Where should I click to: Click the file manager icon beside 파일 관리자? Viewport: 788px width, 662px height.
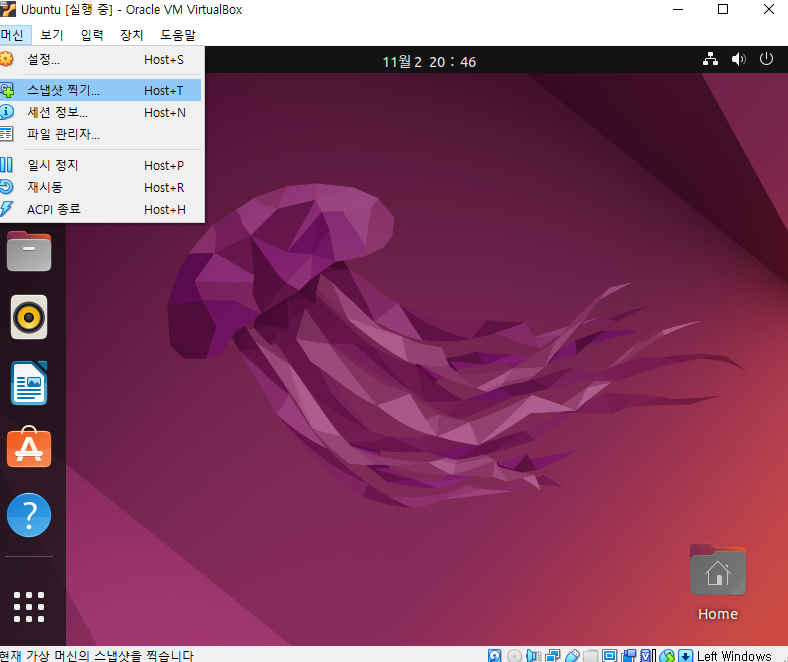6,134
